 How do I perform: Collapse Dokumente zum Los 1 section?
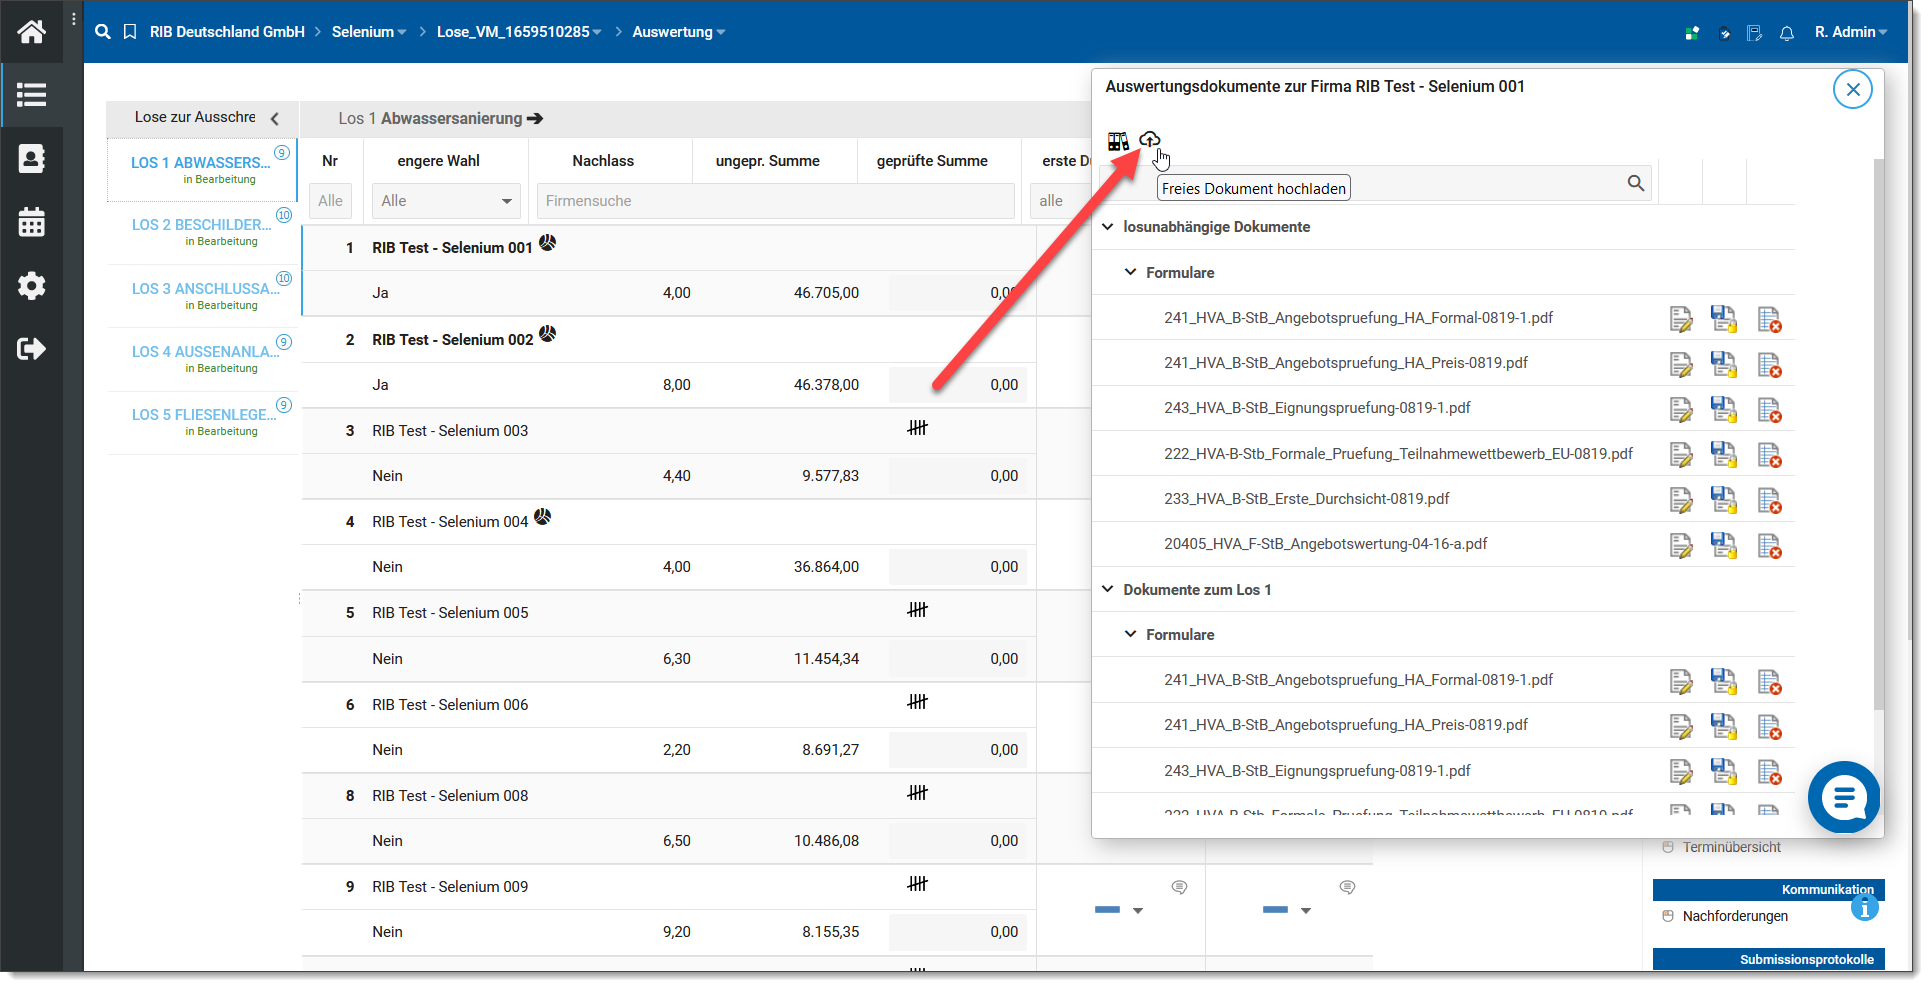tap(1108, 589)
